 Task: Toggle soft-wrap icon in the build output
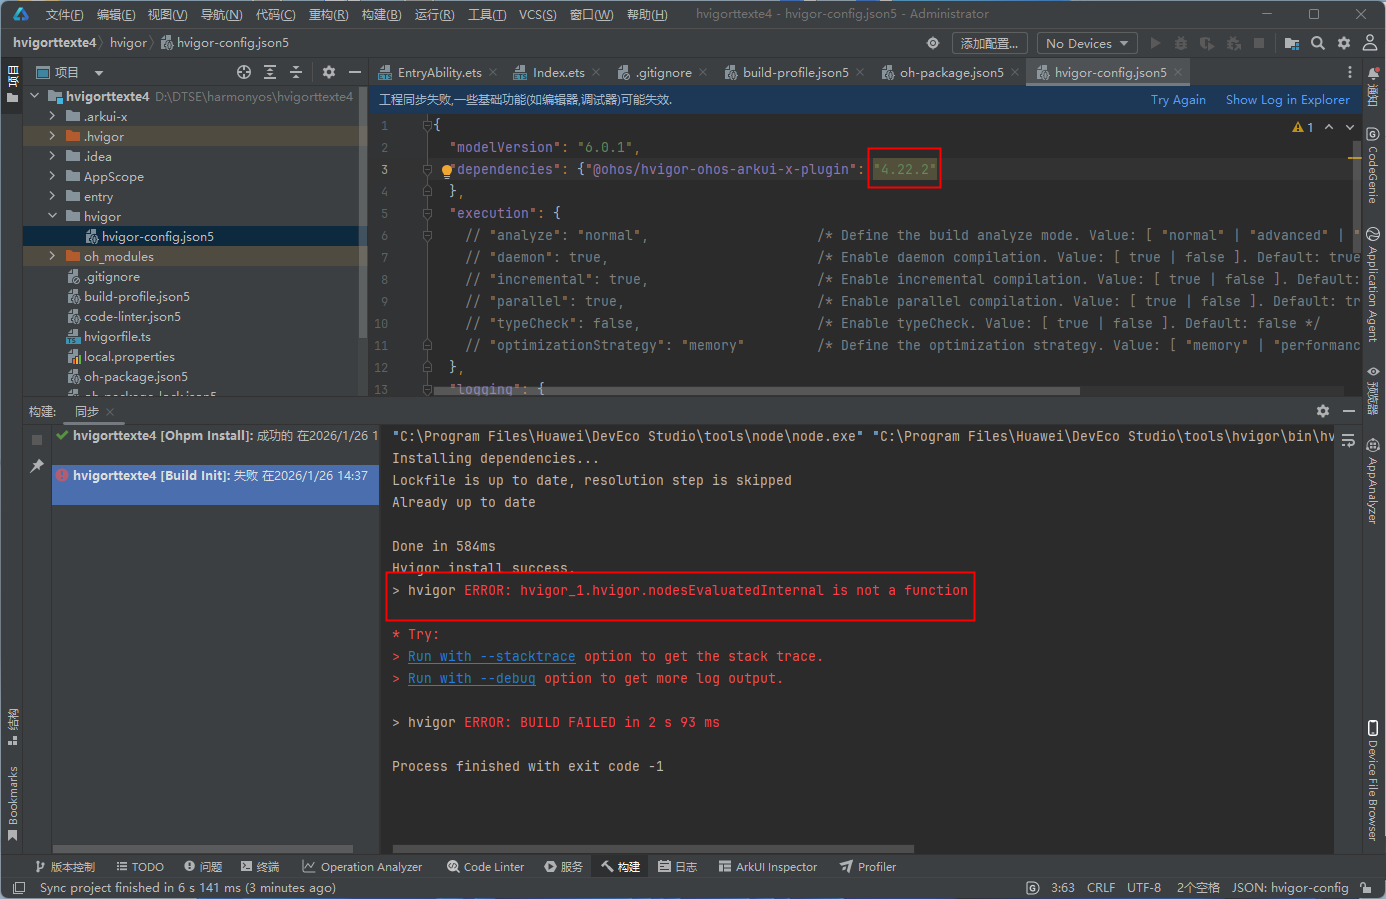(x=1348, y=440)
